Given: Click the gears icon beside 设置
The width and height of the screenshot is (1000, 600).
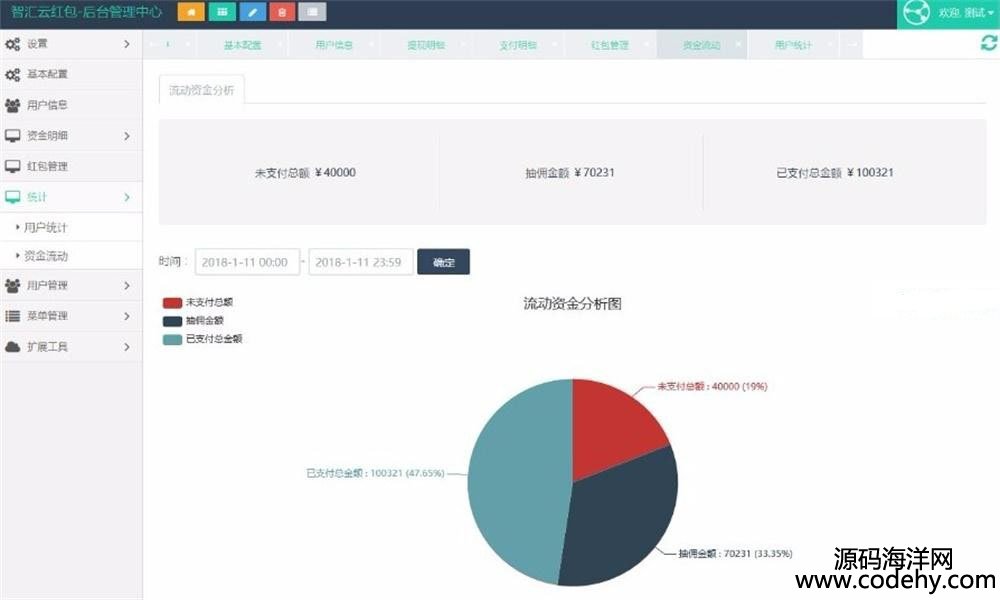Looking at the screenshot, I should tap(13, 44).
